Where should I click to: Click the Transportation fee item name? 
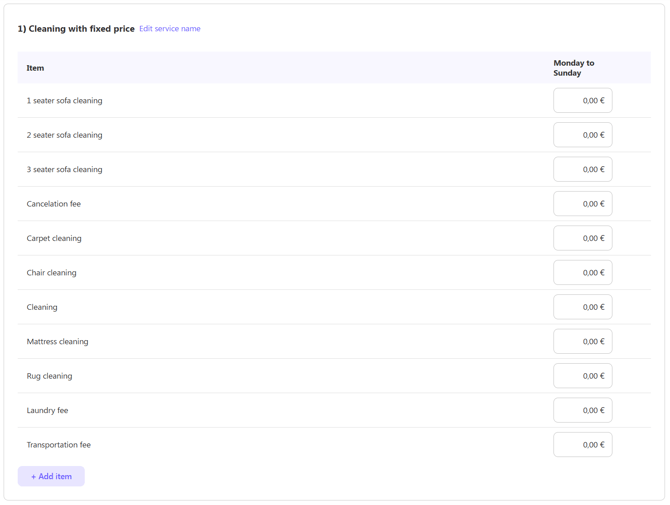point(58,445)
